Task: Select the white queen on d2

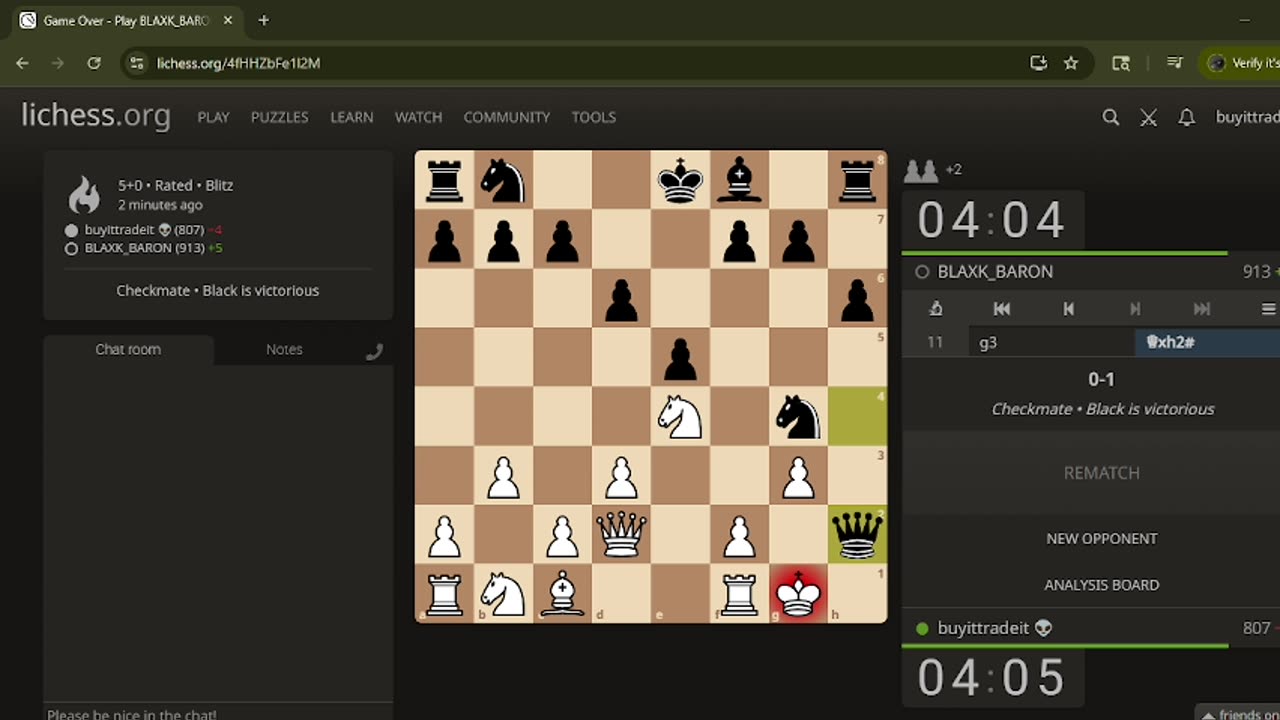Action: pos(621,535)
